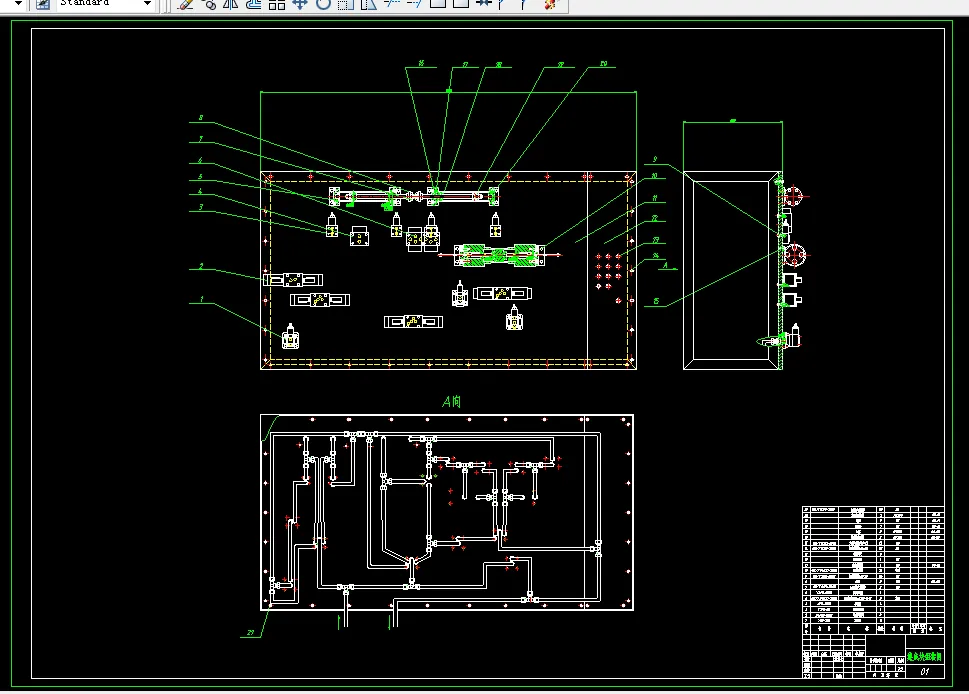Select part balloon number 7
Viewport: 969px width, 694px height.
point(201,139)
